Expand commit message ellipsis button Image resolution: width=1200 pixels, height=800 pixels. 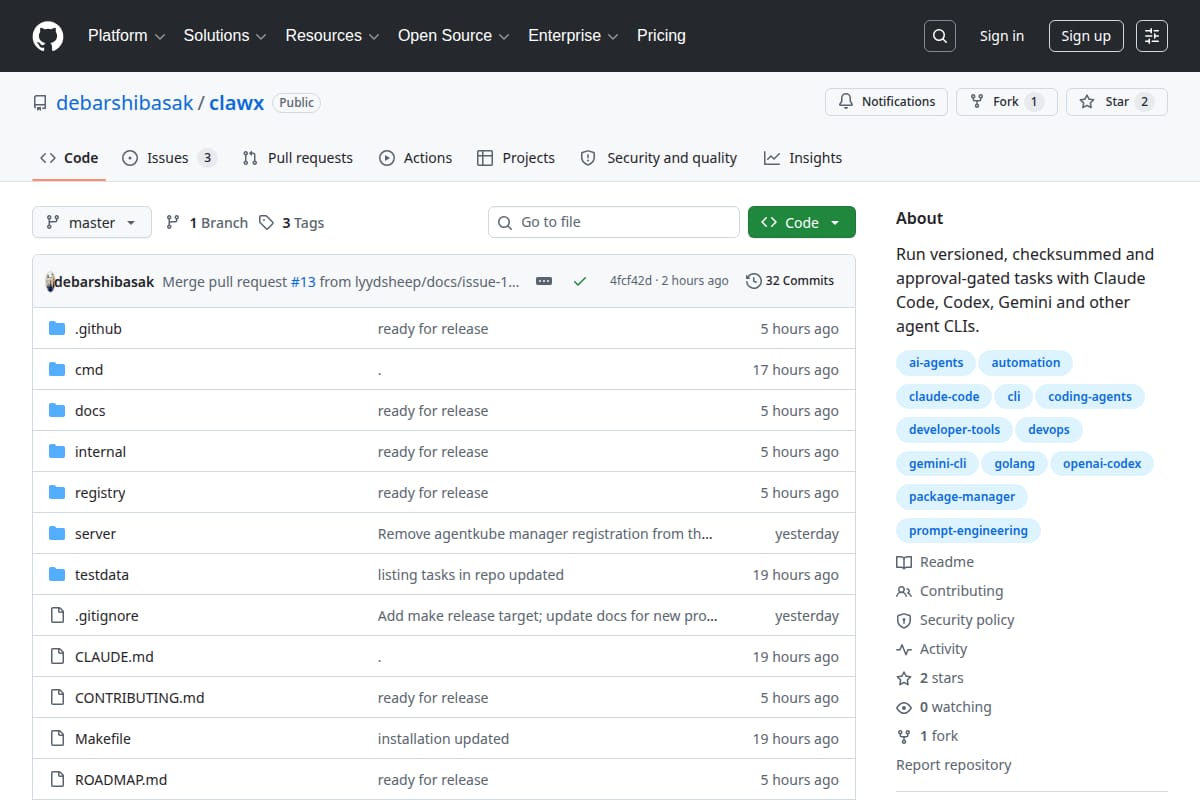pyautogui.click(x=544, y=281)
